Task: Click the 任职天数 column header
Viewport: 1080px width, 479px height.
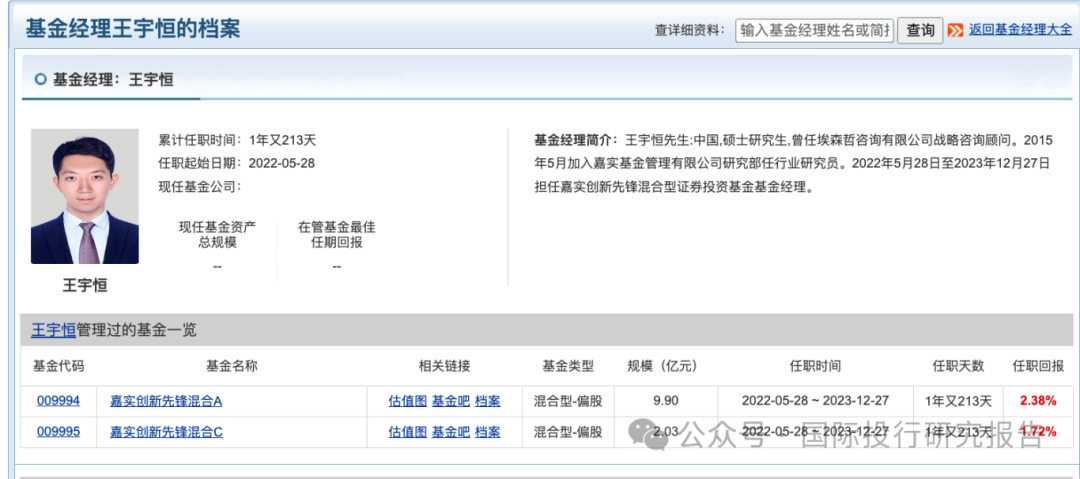Action: pos(958,366)
